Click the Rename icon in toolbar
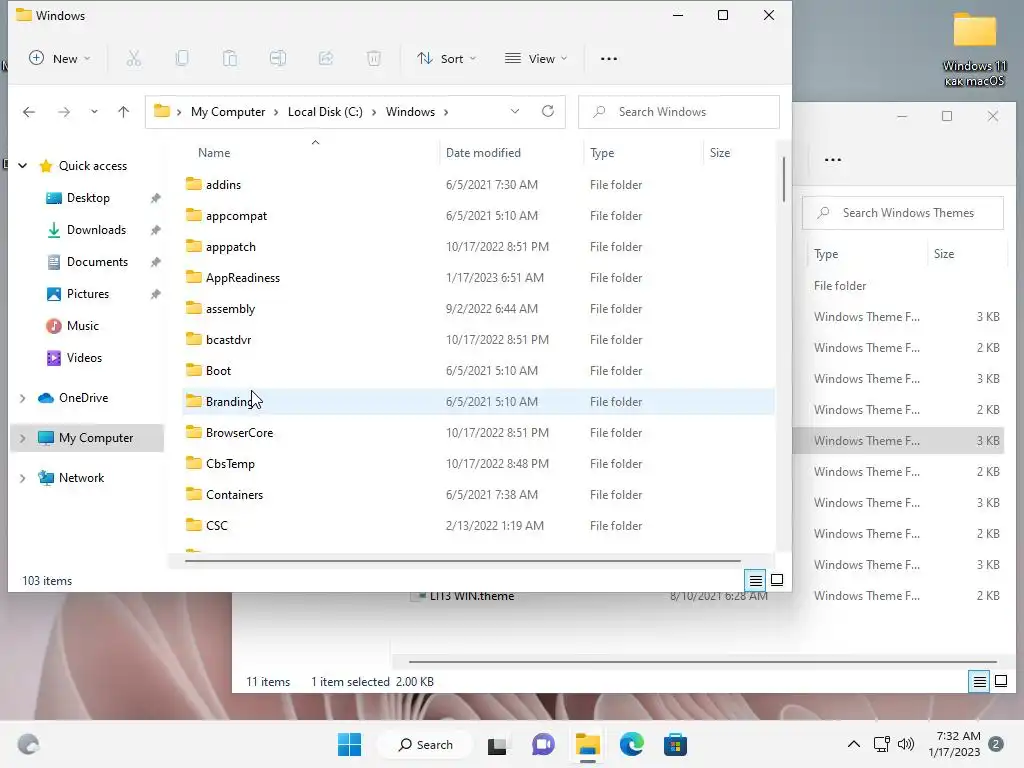Screen dimensions: 1024x768 (x=278, y=59)
